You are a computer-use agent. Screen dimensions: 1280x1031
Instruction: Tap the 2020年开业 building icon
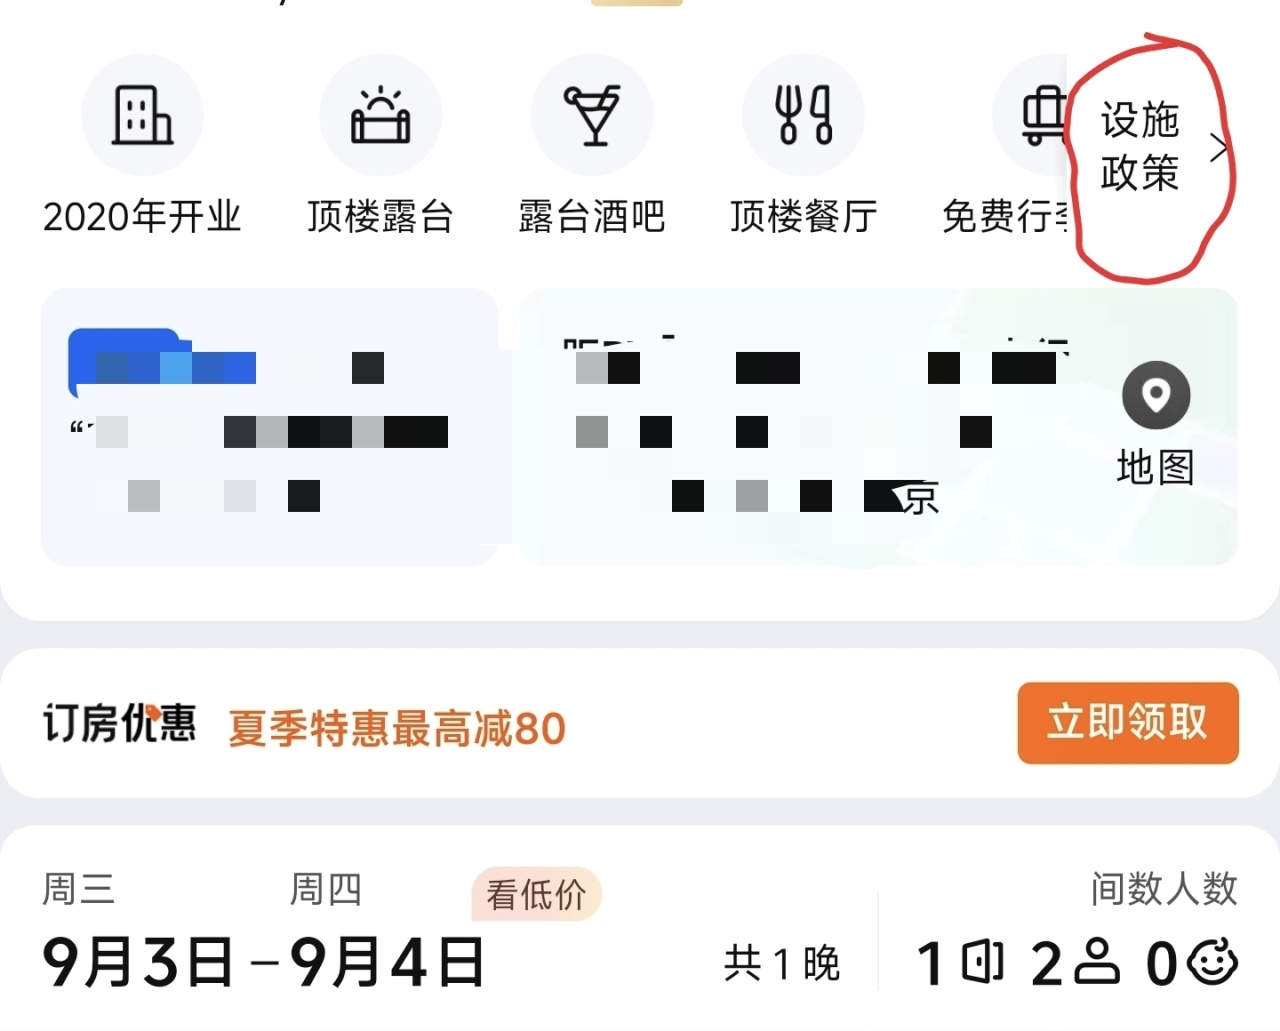click(142, 115)
